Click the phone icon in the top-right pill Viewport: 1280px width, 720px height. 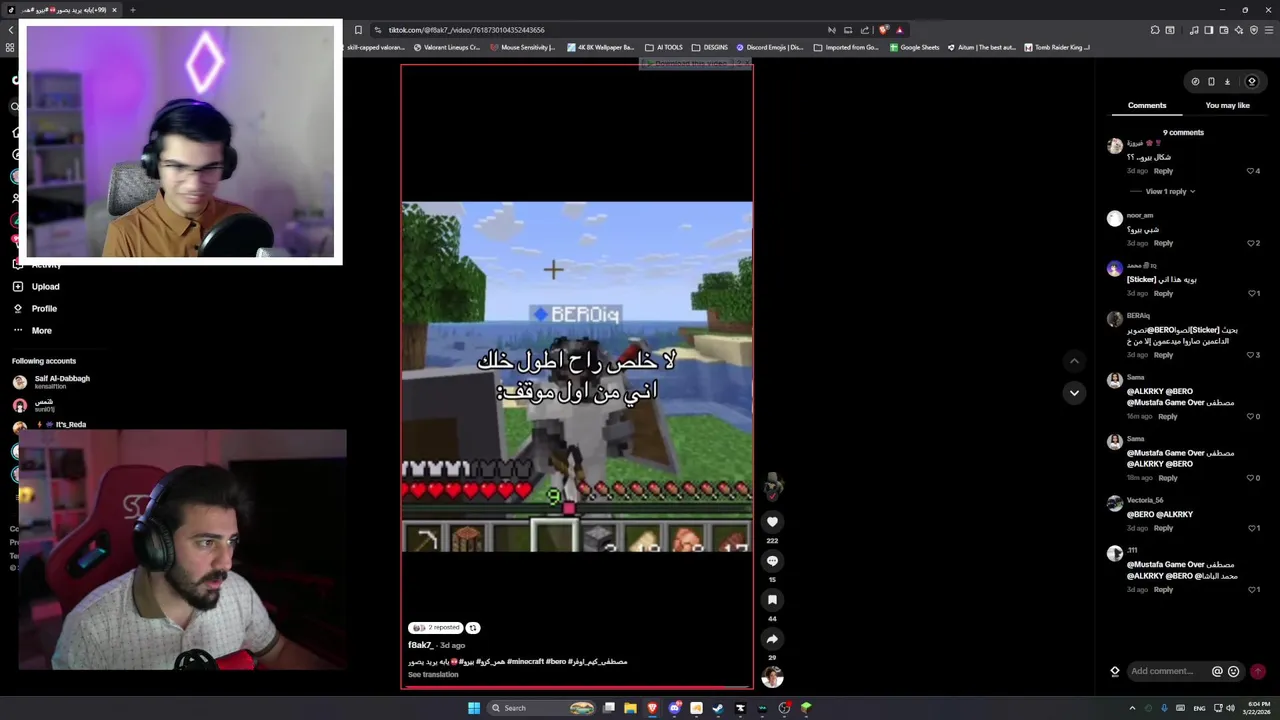pos(1211,82)
